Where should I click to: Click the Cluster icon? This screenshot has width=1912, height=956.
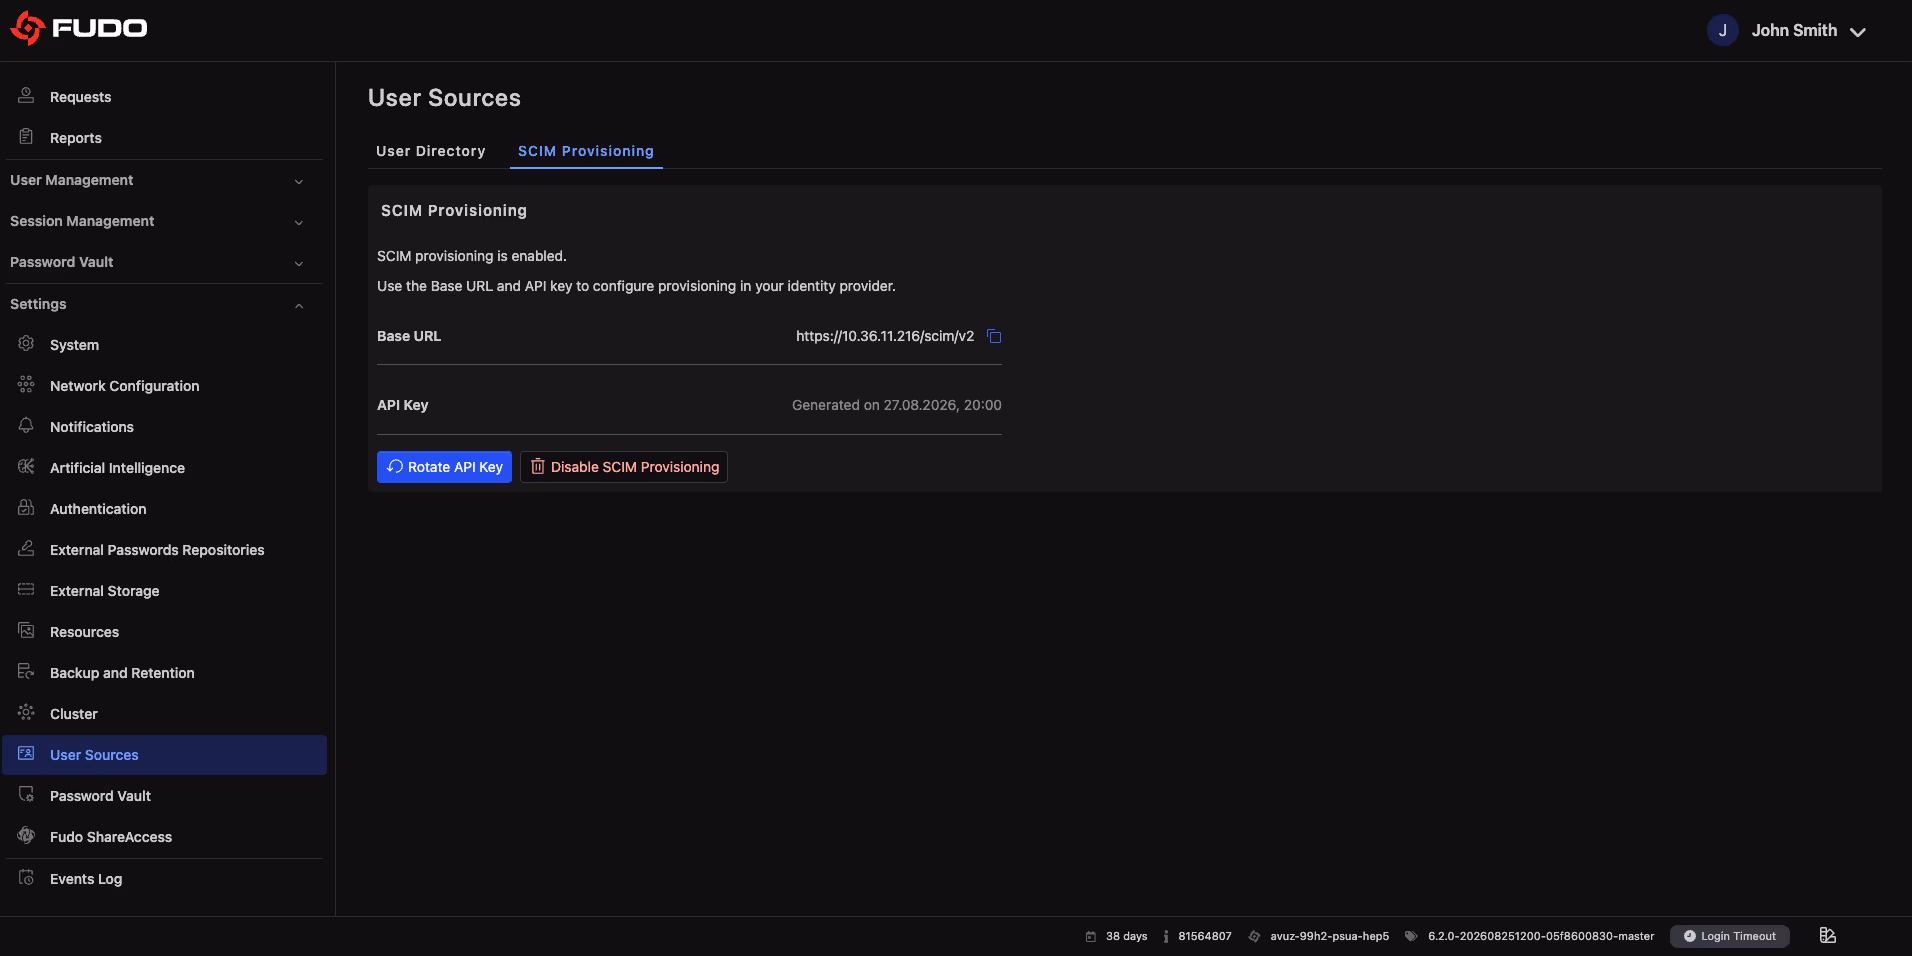tap(26, 713)
